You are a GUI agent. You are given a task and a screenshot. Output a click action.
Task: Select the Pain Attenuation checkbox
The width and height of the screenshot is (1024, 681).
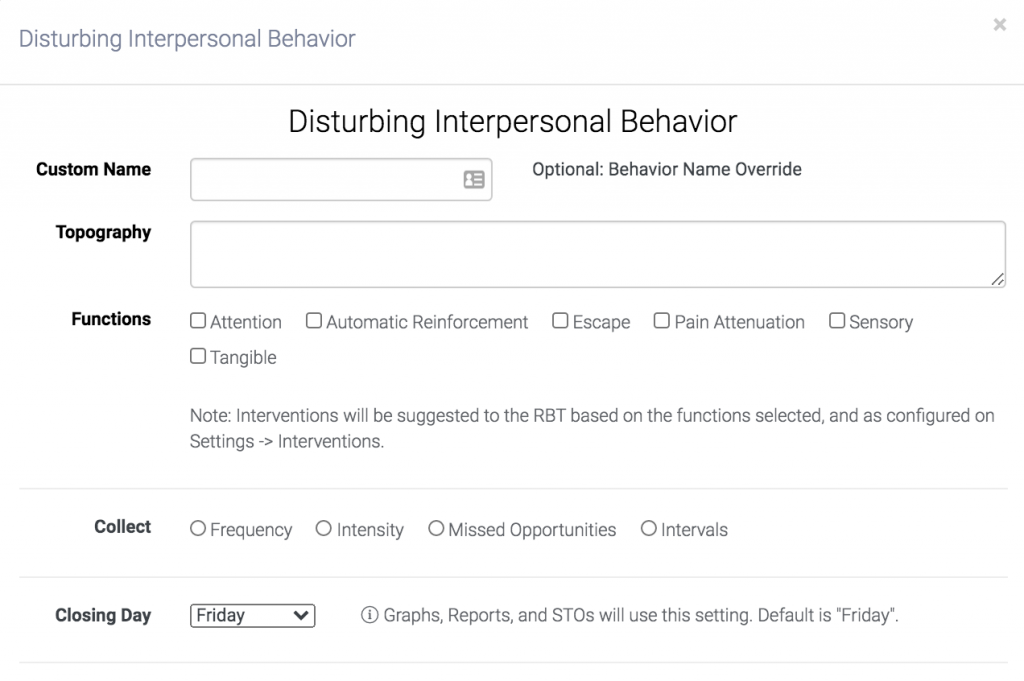point(662,321)
